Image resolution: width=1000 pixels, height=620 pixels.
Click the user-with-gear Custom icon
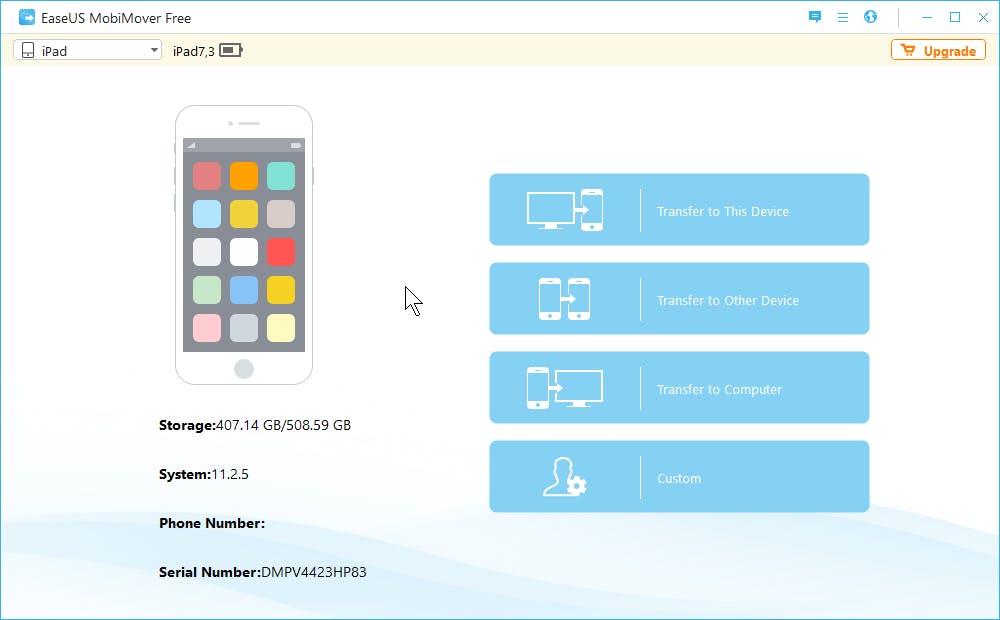coord(564,477)
